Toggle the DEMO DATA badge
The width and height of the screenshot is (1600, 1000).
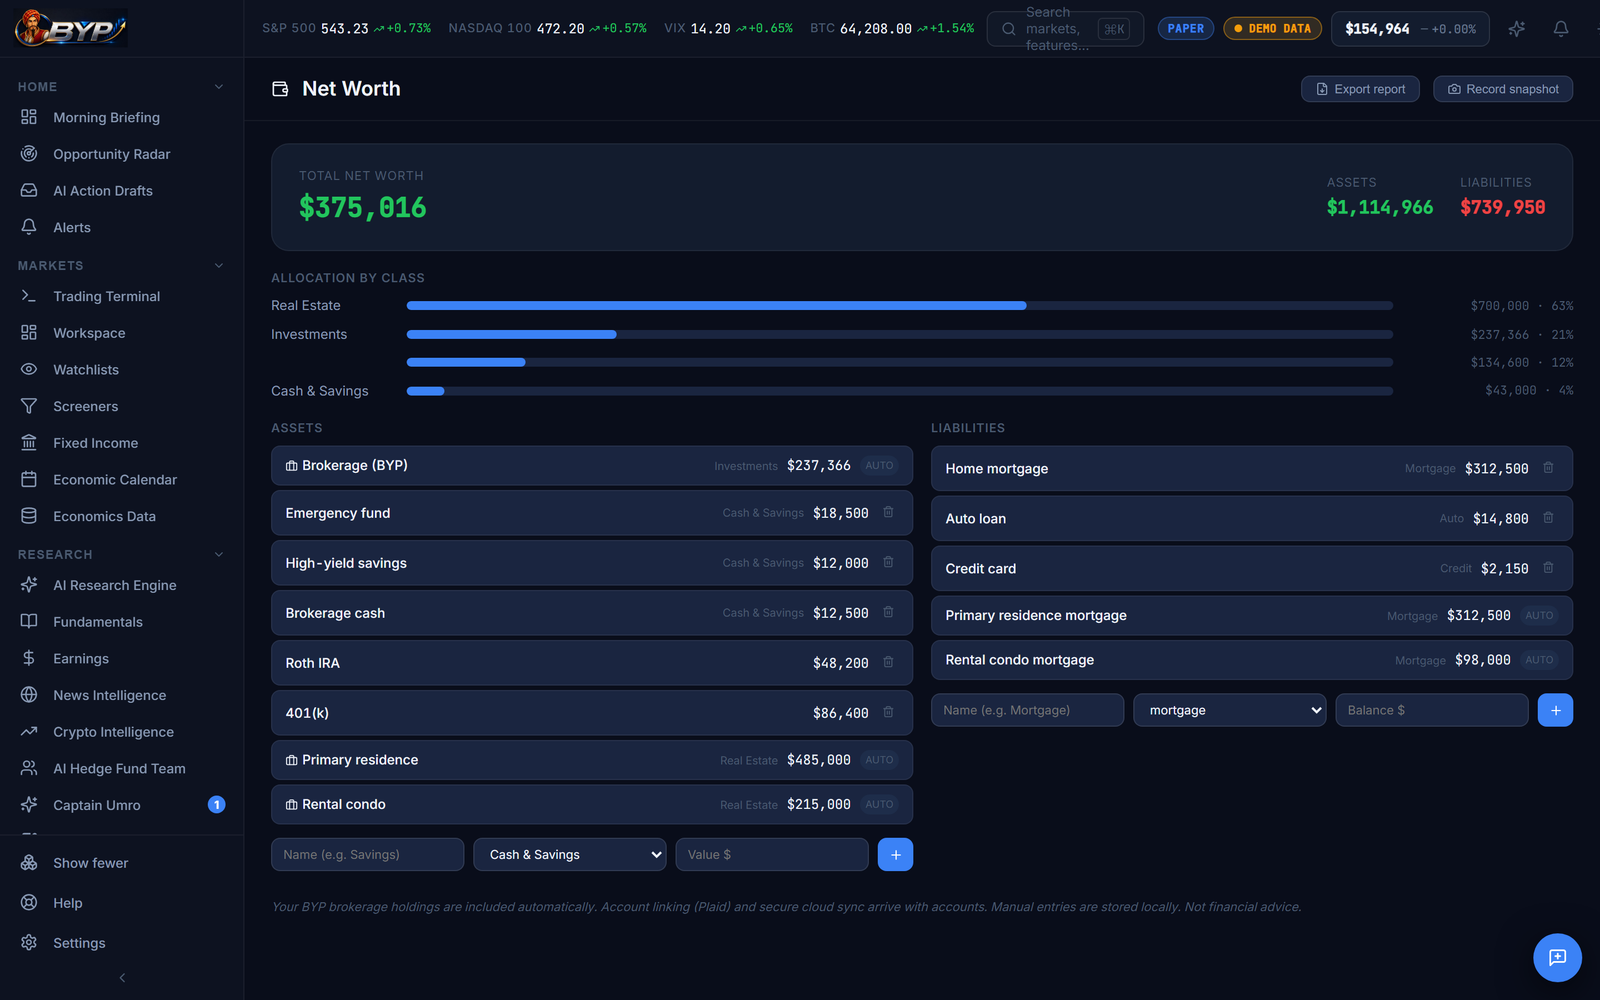pos(1272,29)
